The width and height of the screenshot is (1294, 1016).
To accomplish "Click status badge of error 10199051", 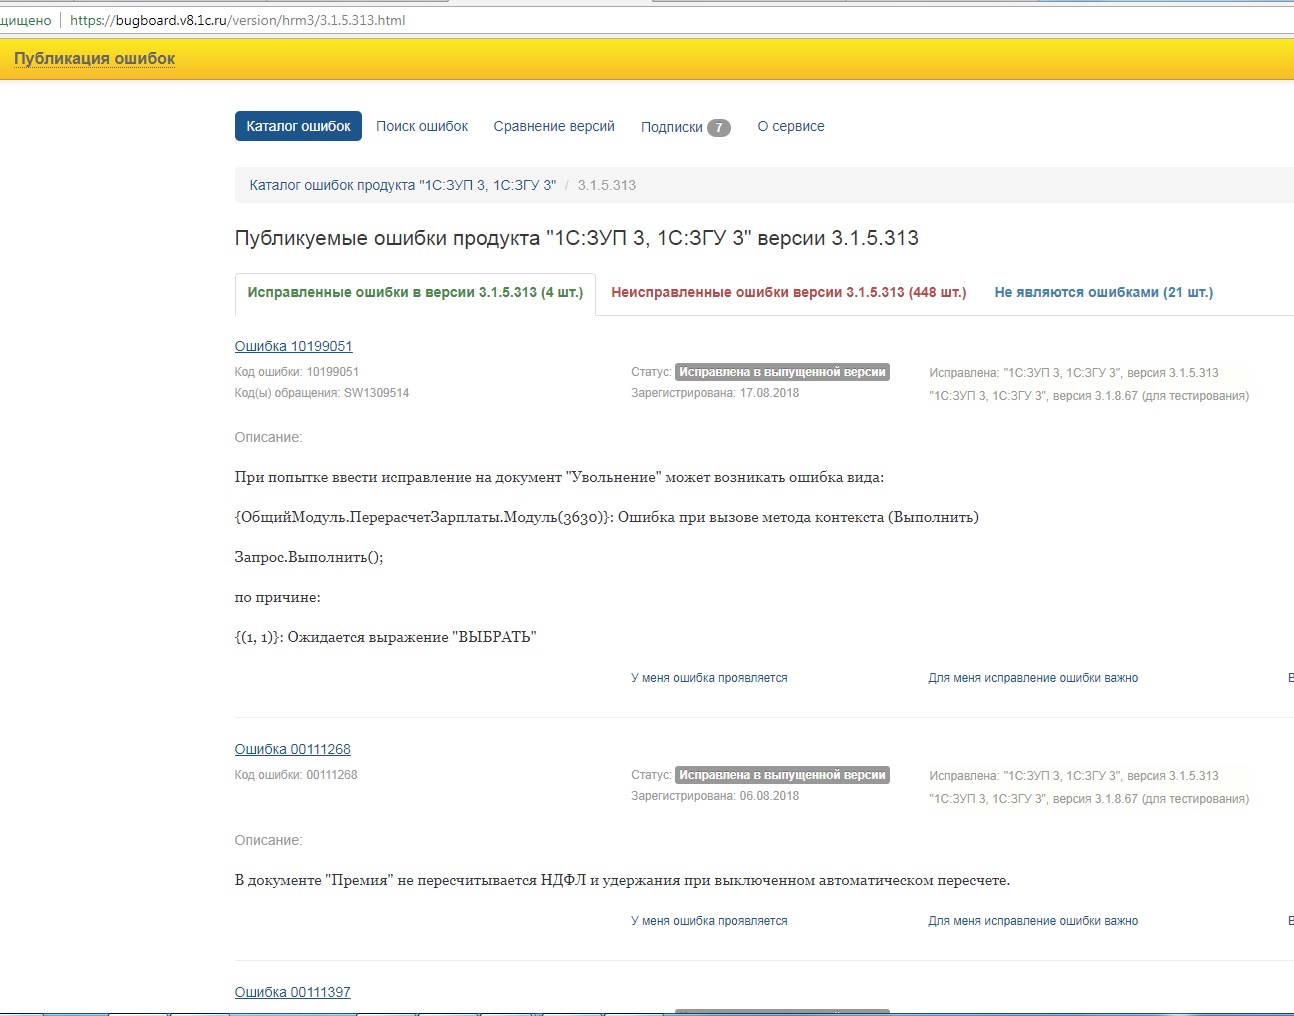I will [x=782, y=372].
